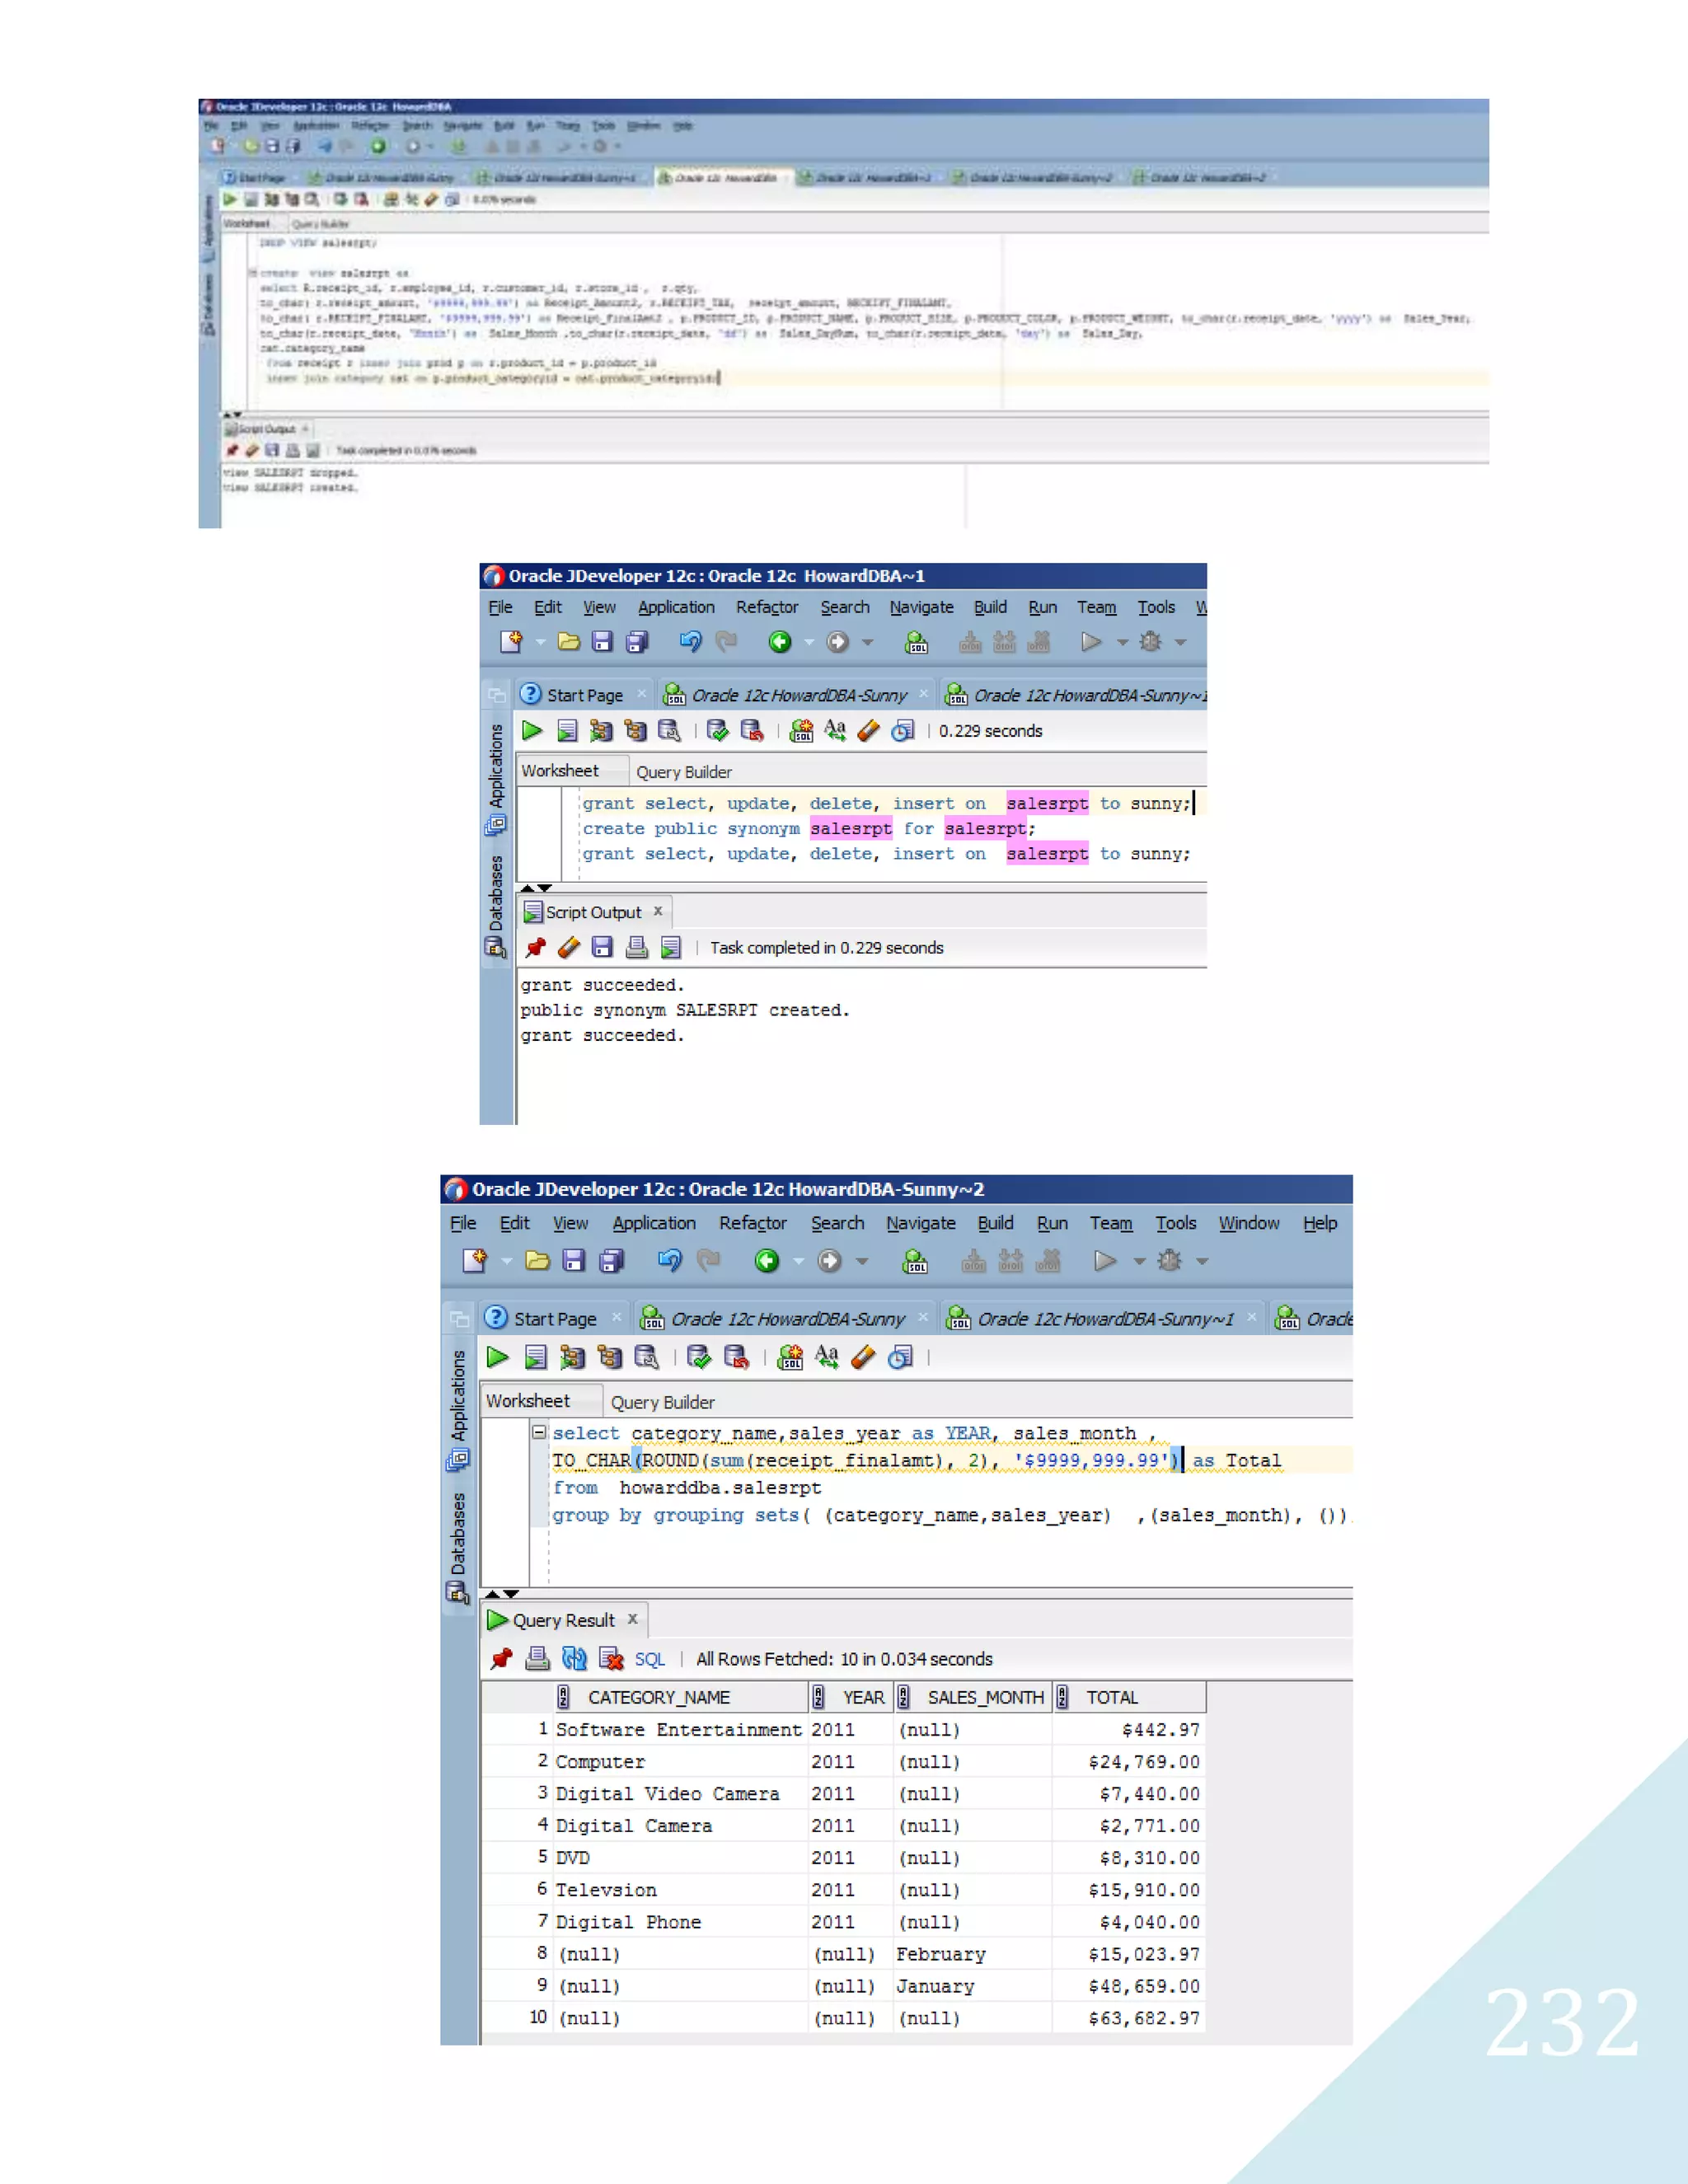Select the Digital Video Camera cell
The image size is (1688, 2184).
click(679, 1794)
